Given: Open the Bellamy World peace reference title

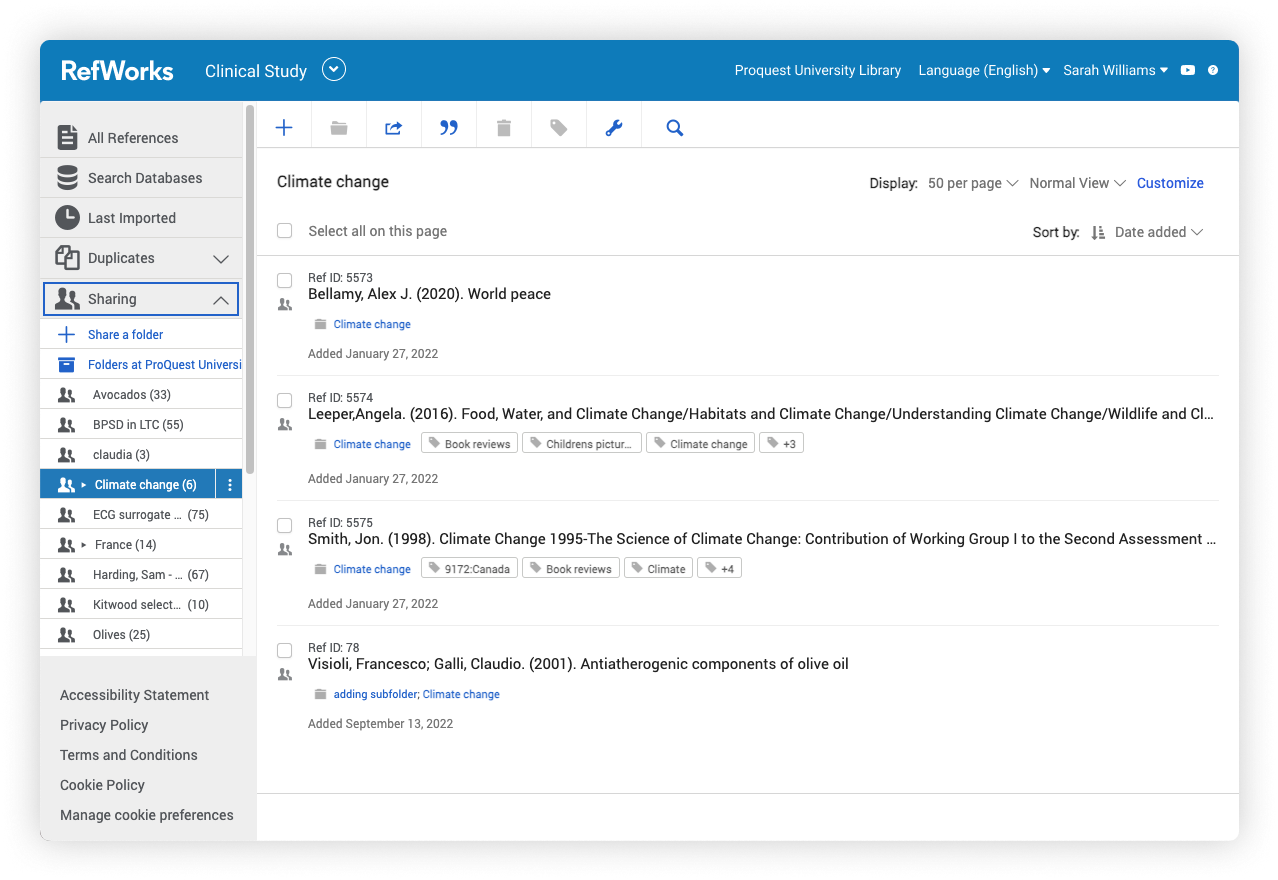Looking at the screenshot, I should click(x=429, y=294).
